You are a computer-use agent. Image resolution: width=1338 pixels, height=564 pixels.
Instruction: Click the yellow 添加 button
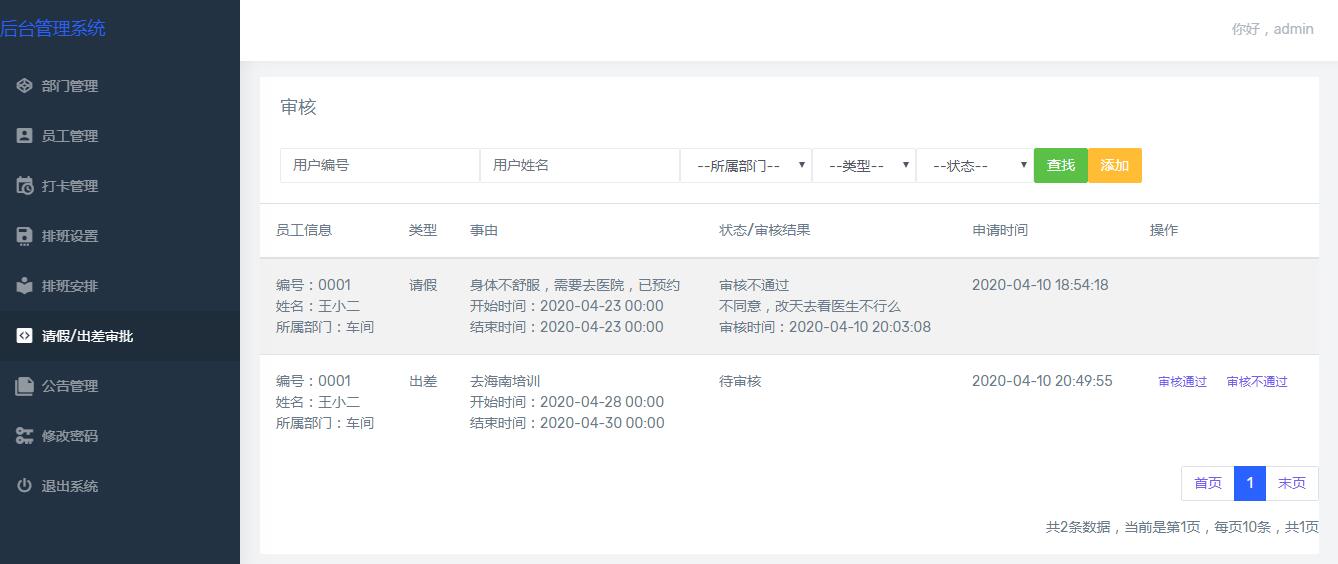[1115, 165]
